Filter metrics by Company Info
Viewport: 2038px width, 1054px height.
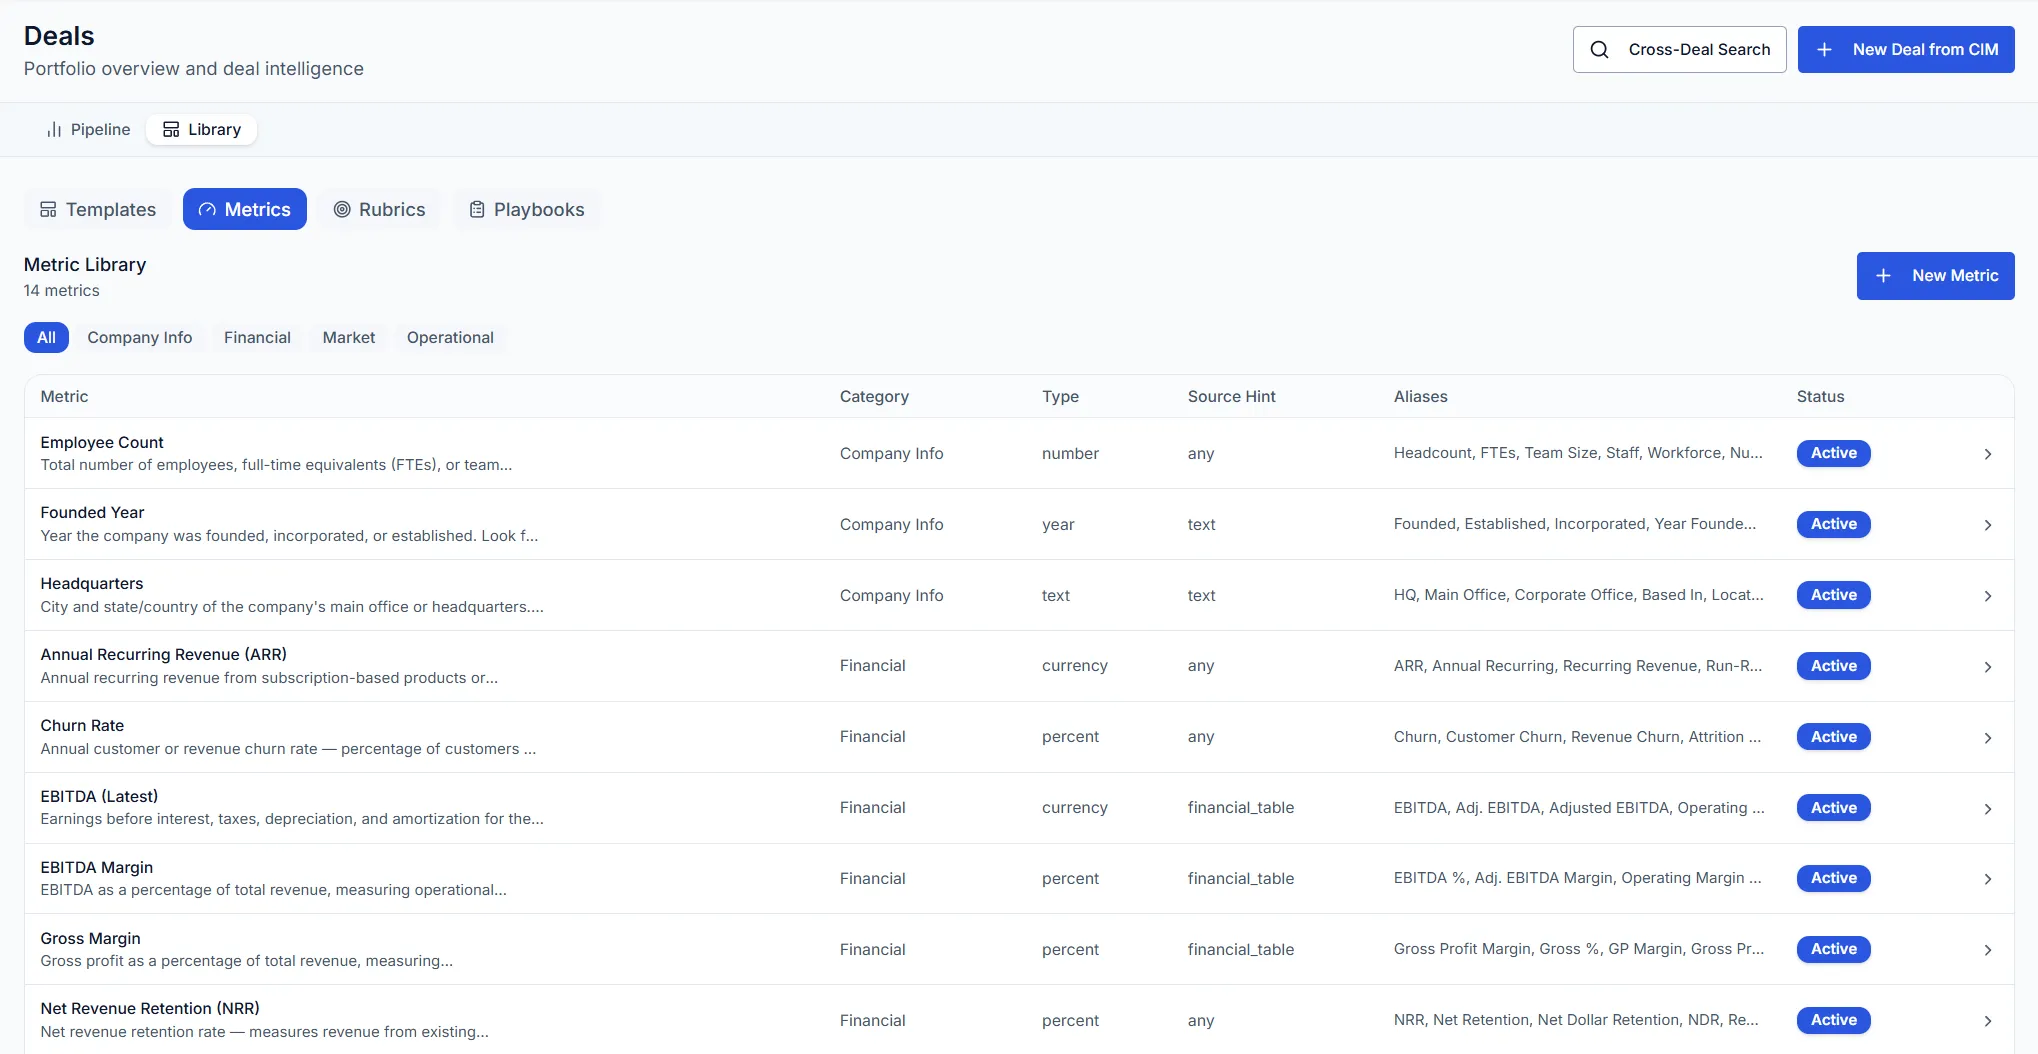coord(139,338)
